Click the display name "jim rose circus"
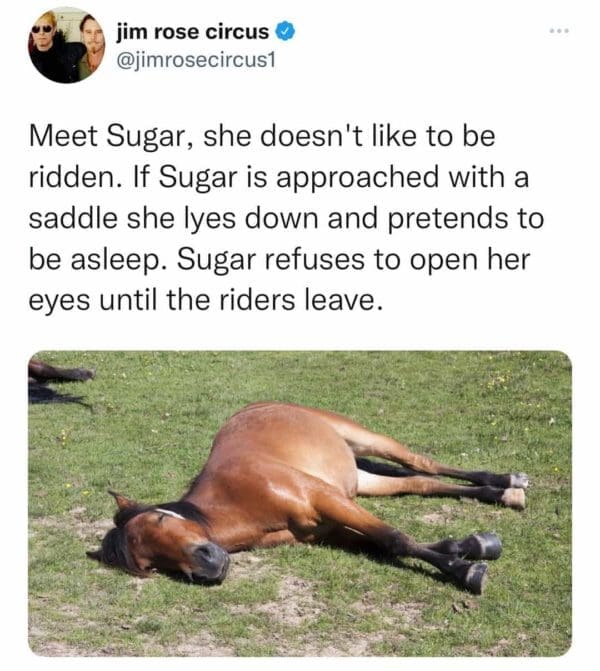 [x=193, y=31]
